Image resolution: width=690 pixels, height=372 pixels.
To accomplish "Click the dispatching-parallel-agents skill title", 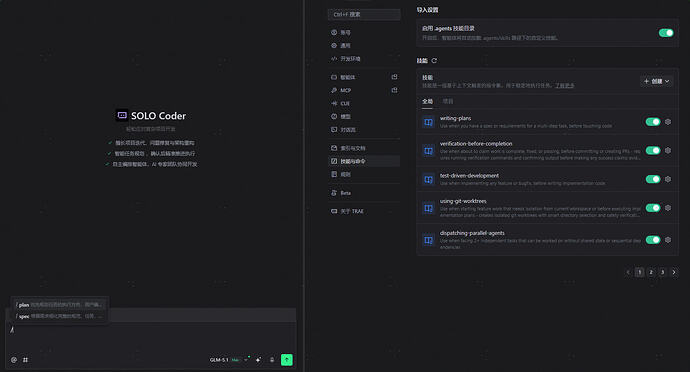I will pyautogui.click(x=472, y=233).
